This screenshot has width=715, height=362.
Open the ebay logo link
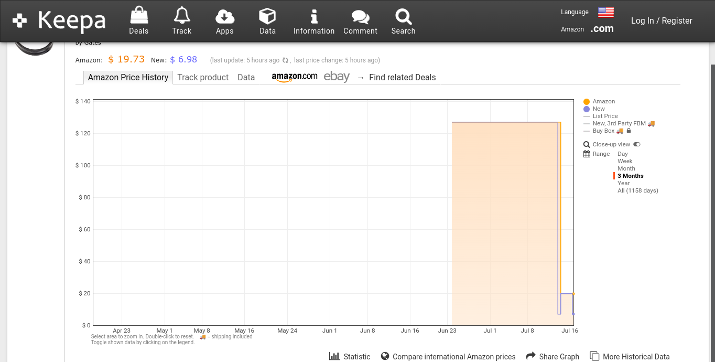(x=337, y=77)
